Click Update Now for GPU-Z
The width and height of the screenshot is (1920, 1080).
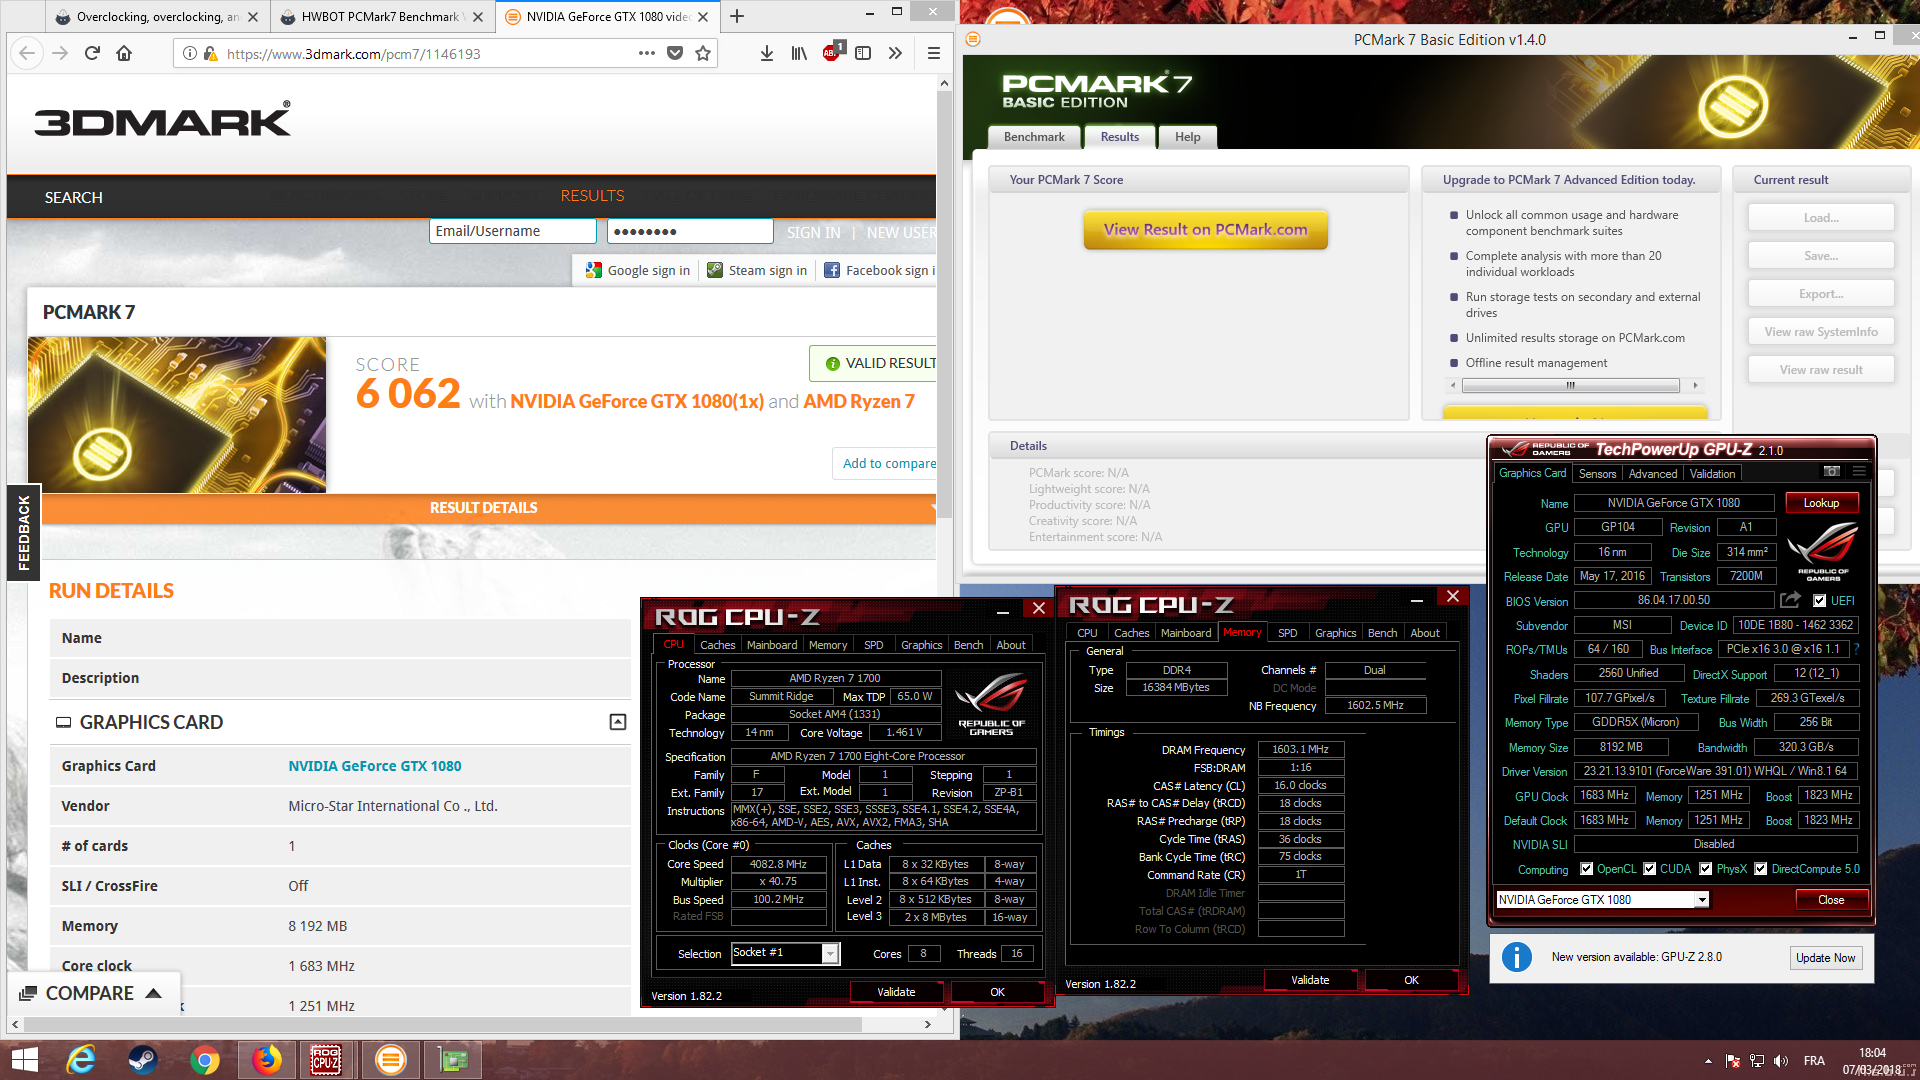tap(1825, 958)
